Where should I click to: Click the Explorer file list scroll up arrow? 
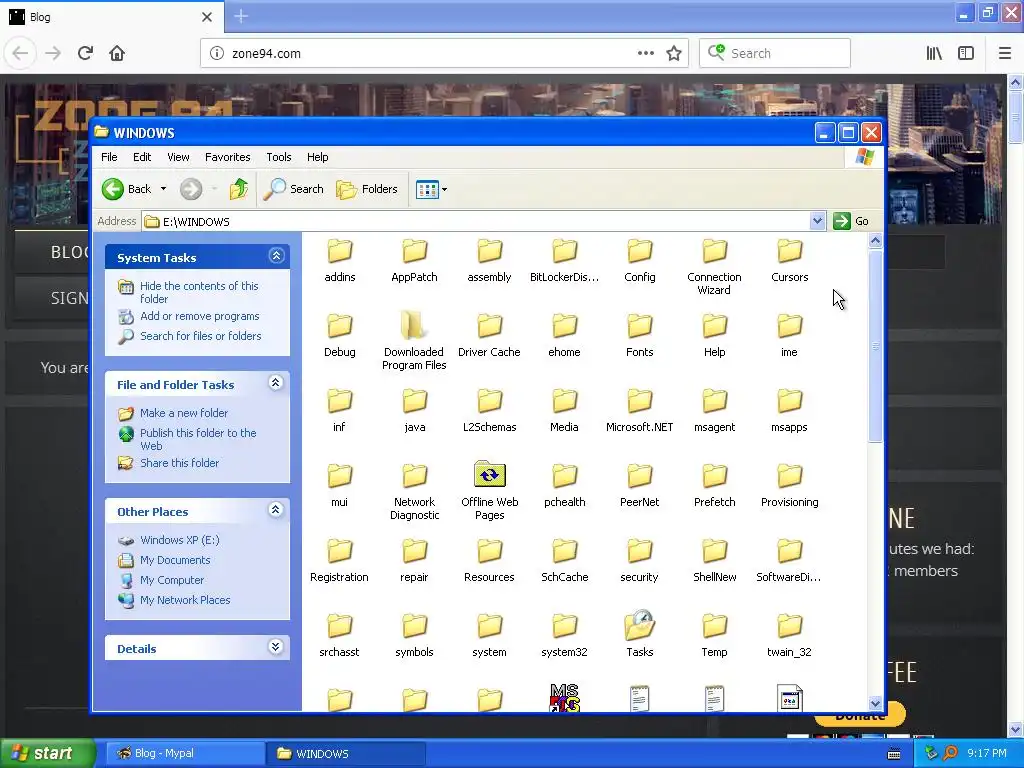click(x=875, y=241)
